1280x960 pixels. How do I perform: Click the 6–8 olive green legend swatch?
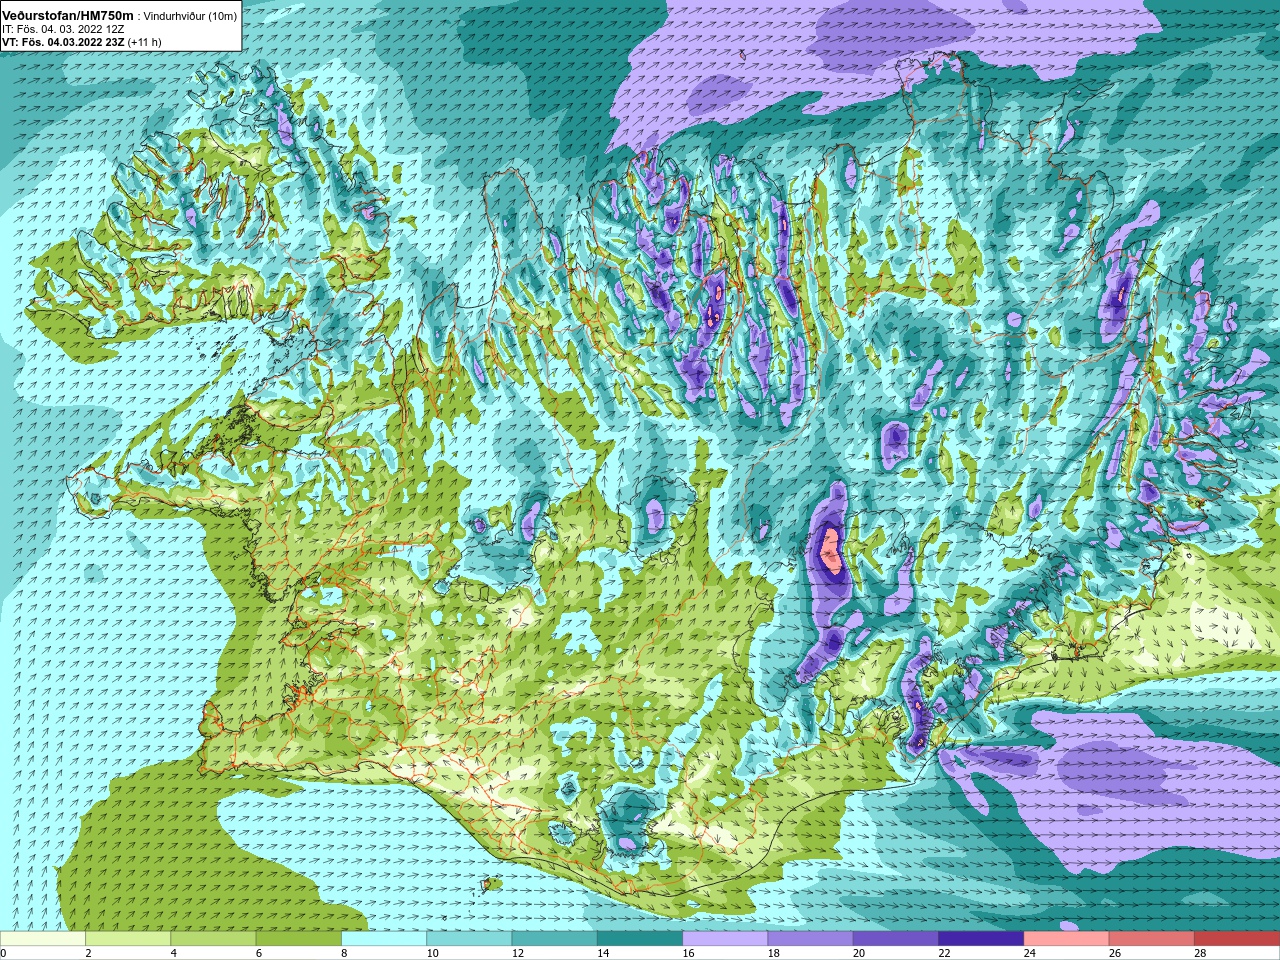[x=298, y=939]
